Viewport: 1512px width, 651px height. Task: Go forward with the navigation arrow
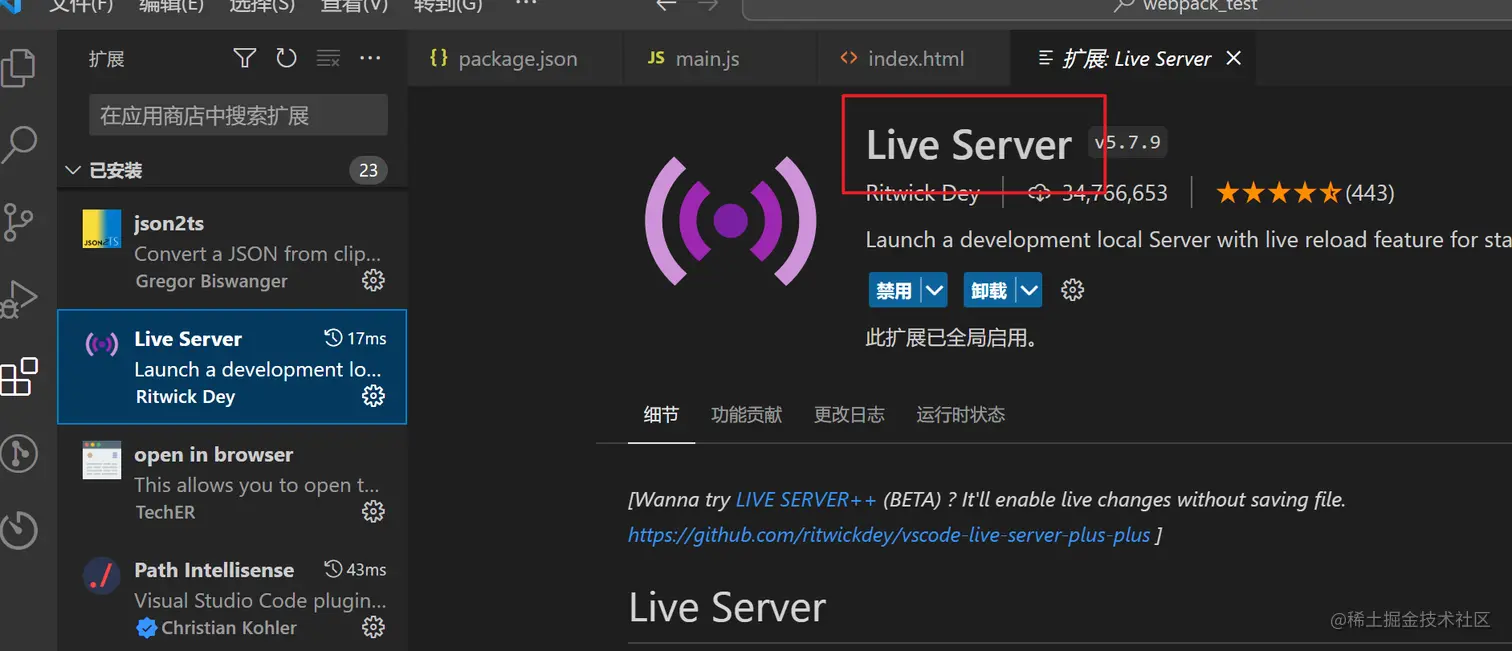[x=708, y=5]
